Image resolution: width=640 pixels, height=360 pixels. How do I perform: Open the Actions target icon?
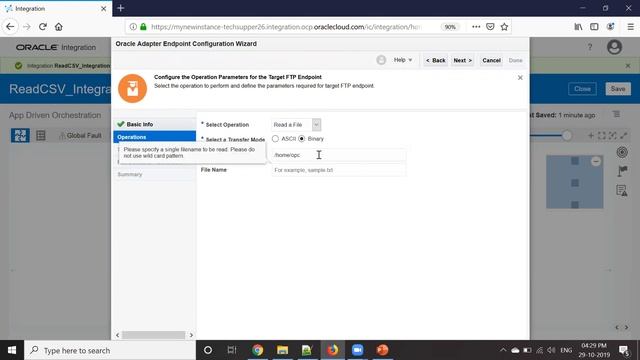622,152
